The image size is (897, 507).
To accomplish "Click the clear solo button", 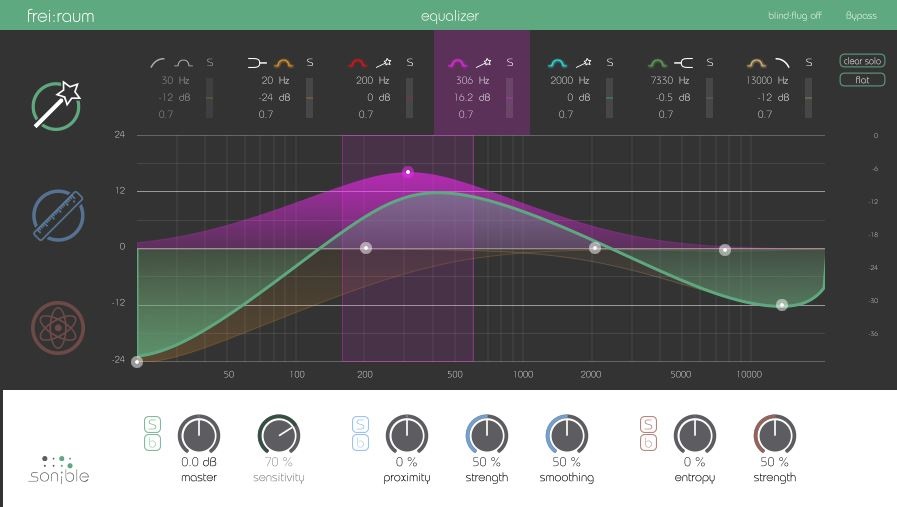I will pyautogui.click(x=862, y=61).
